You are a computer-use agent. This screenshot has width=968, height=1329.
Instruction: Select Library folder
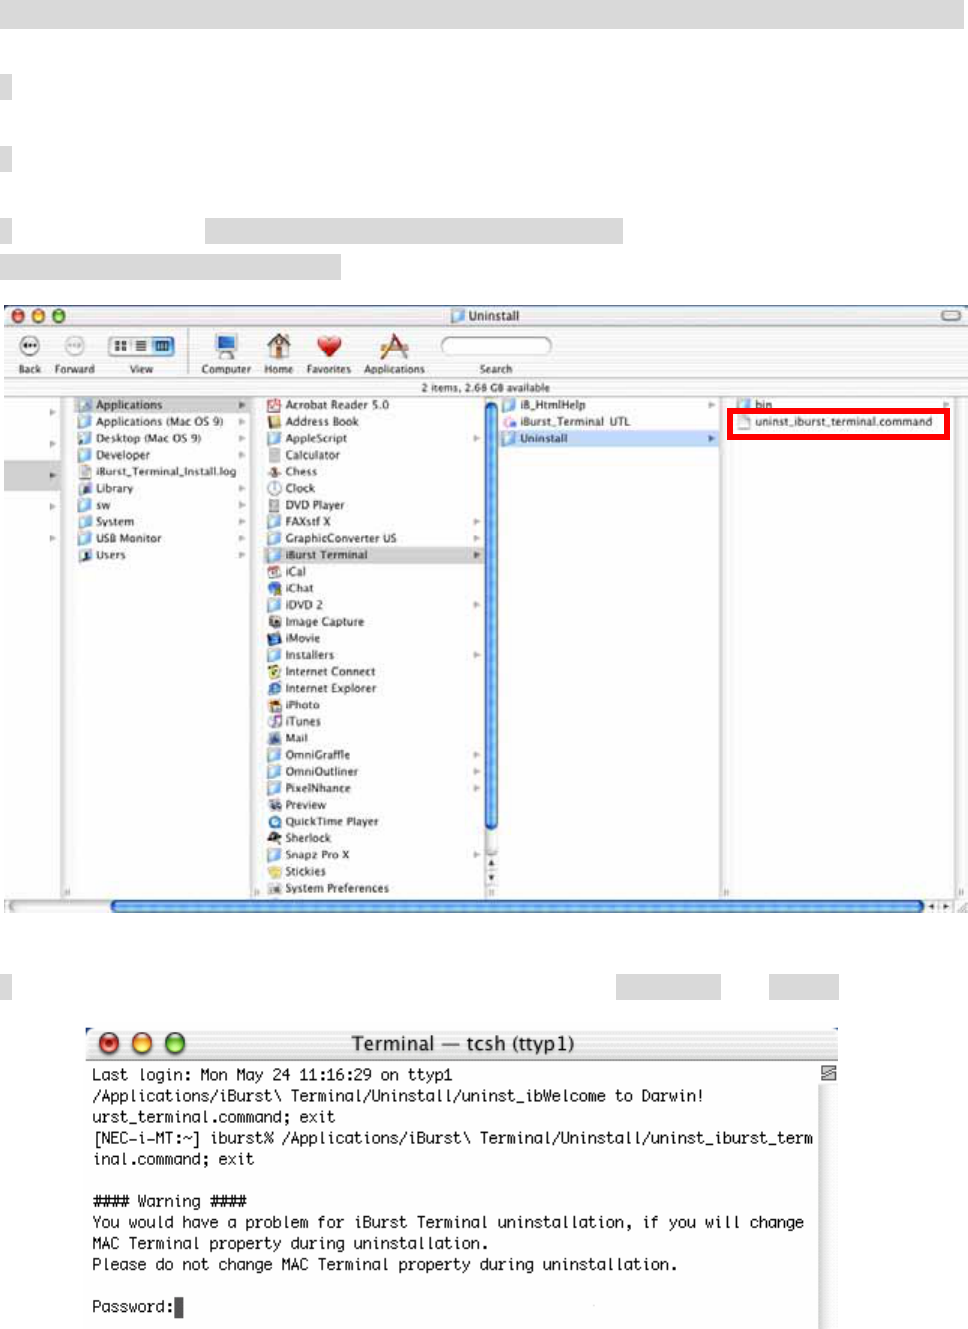(x=162, y=488)
